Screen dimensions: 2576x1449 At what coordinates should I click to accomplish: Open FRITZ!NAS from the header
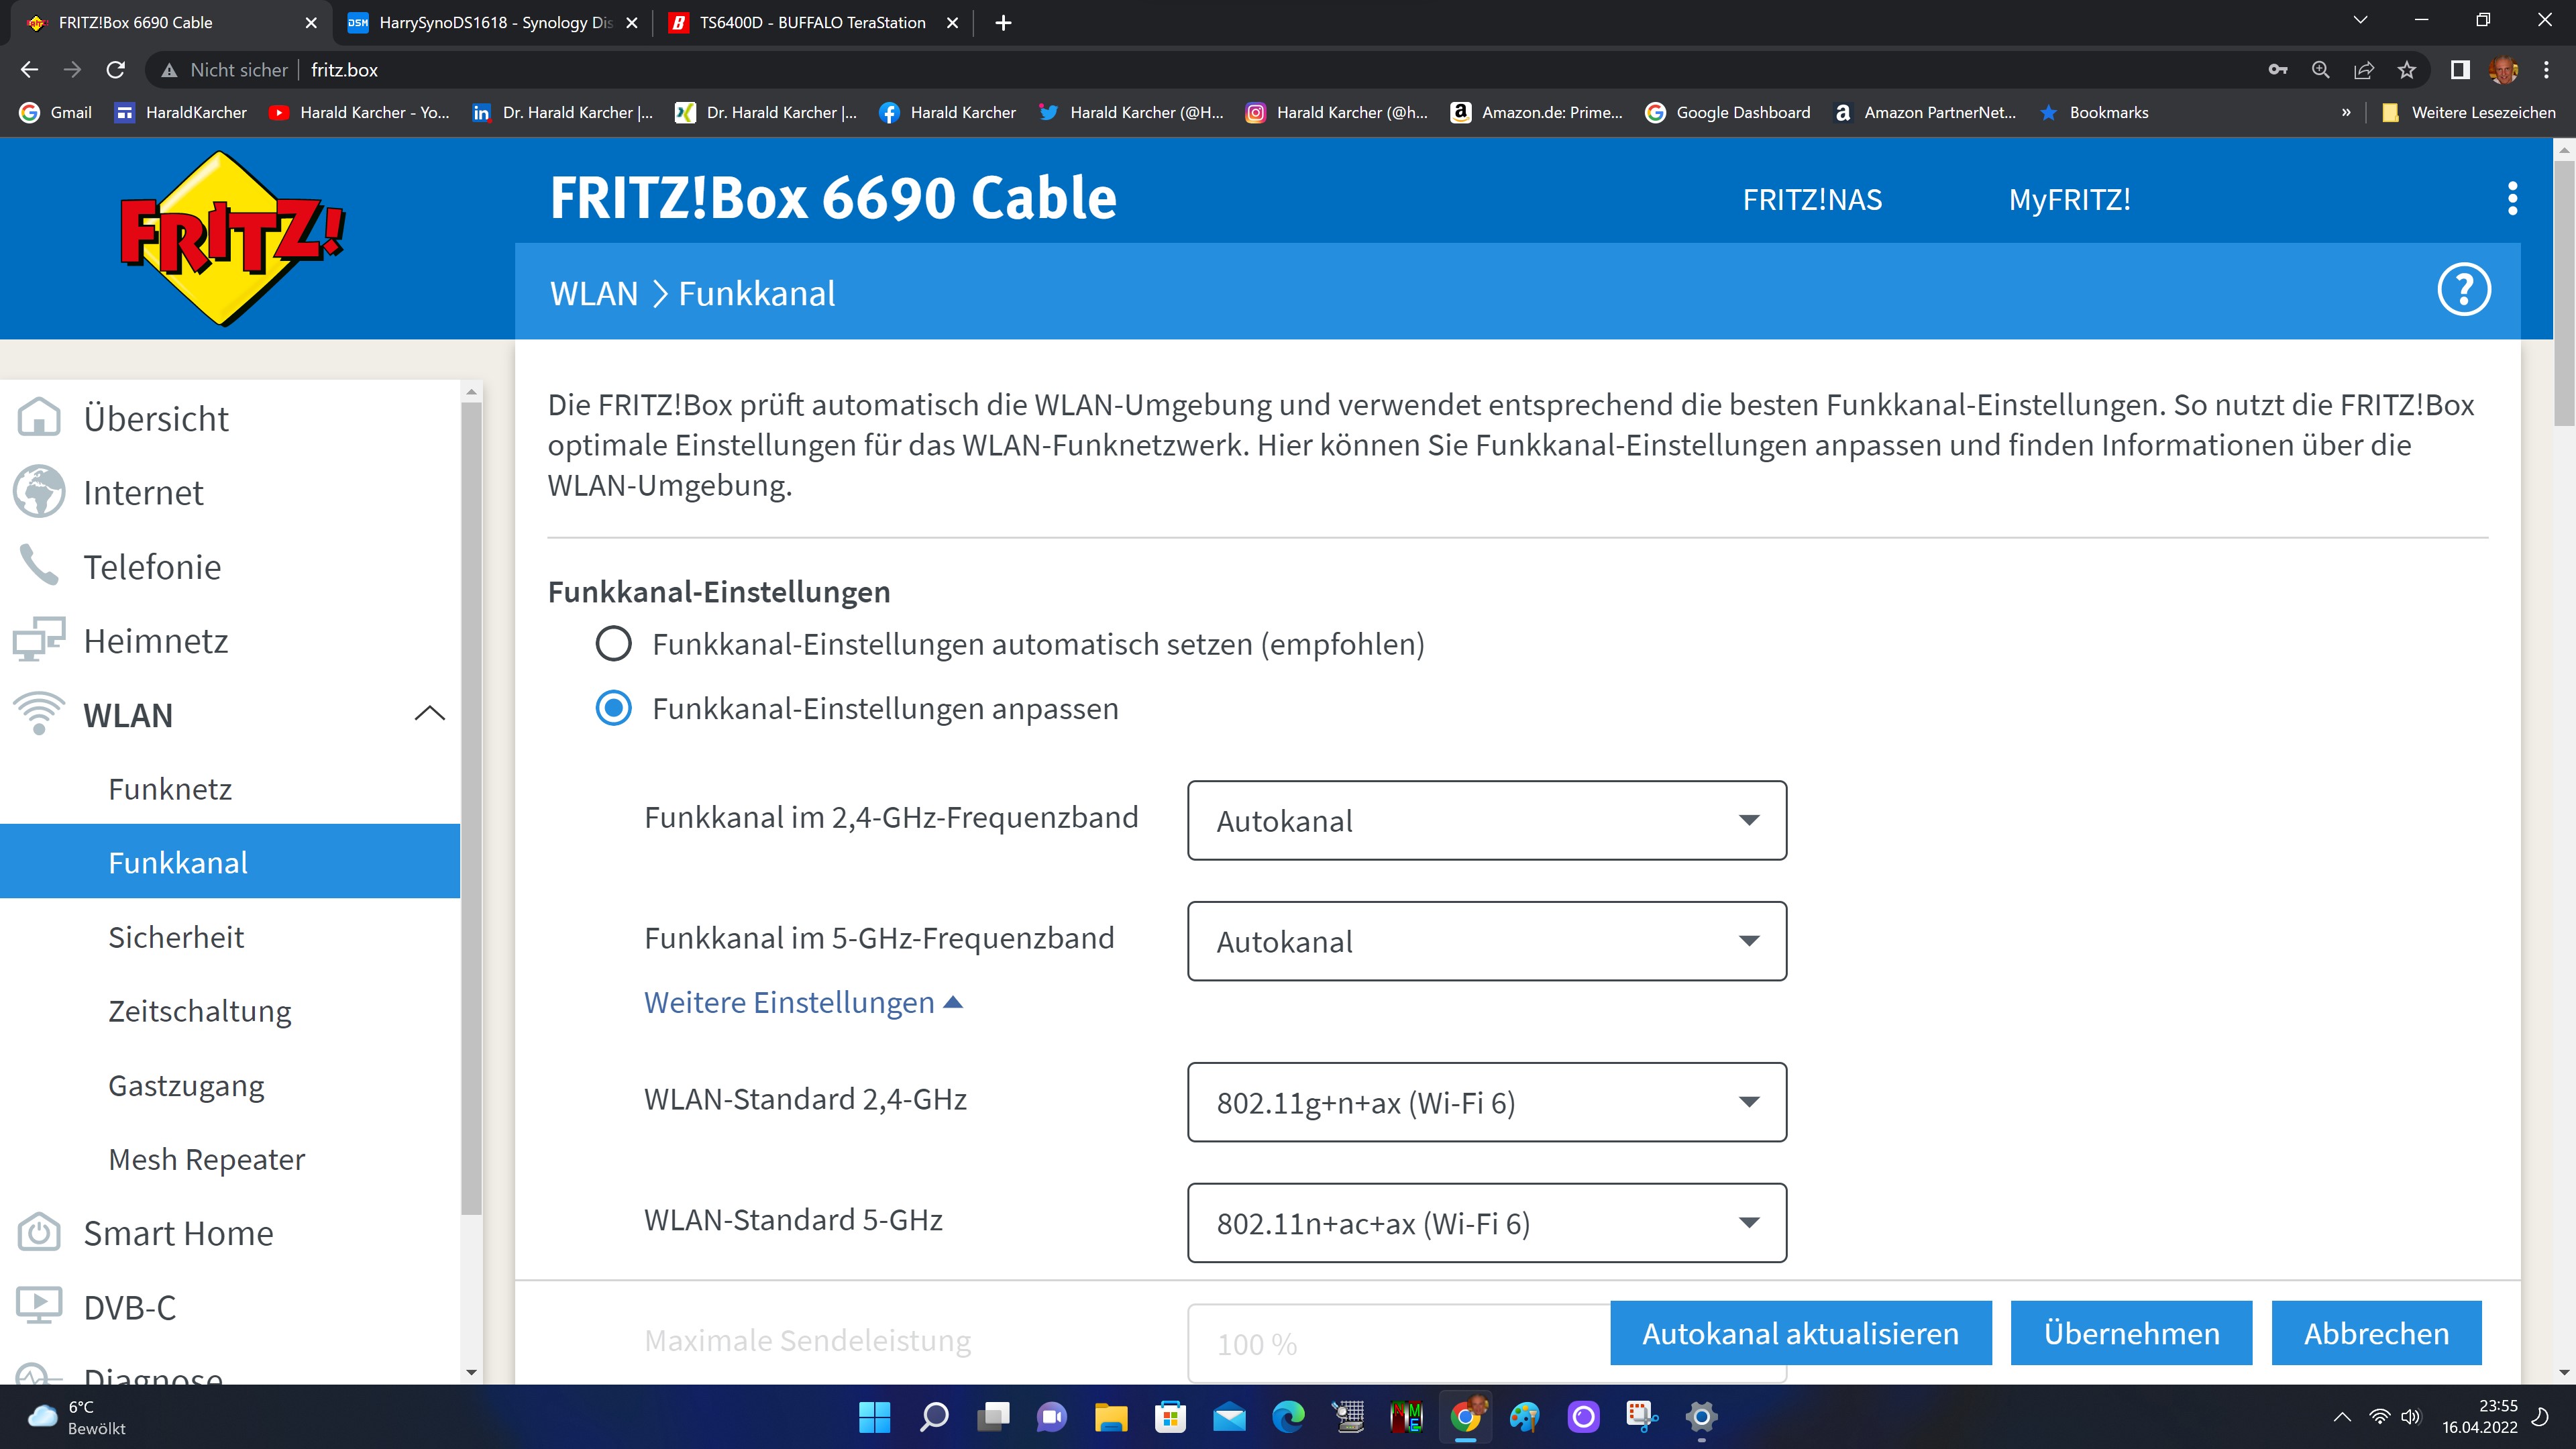click(1812, 198)
